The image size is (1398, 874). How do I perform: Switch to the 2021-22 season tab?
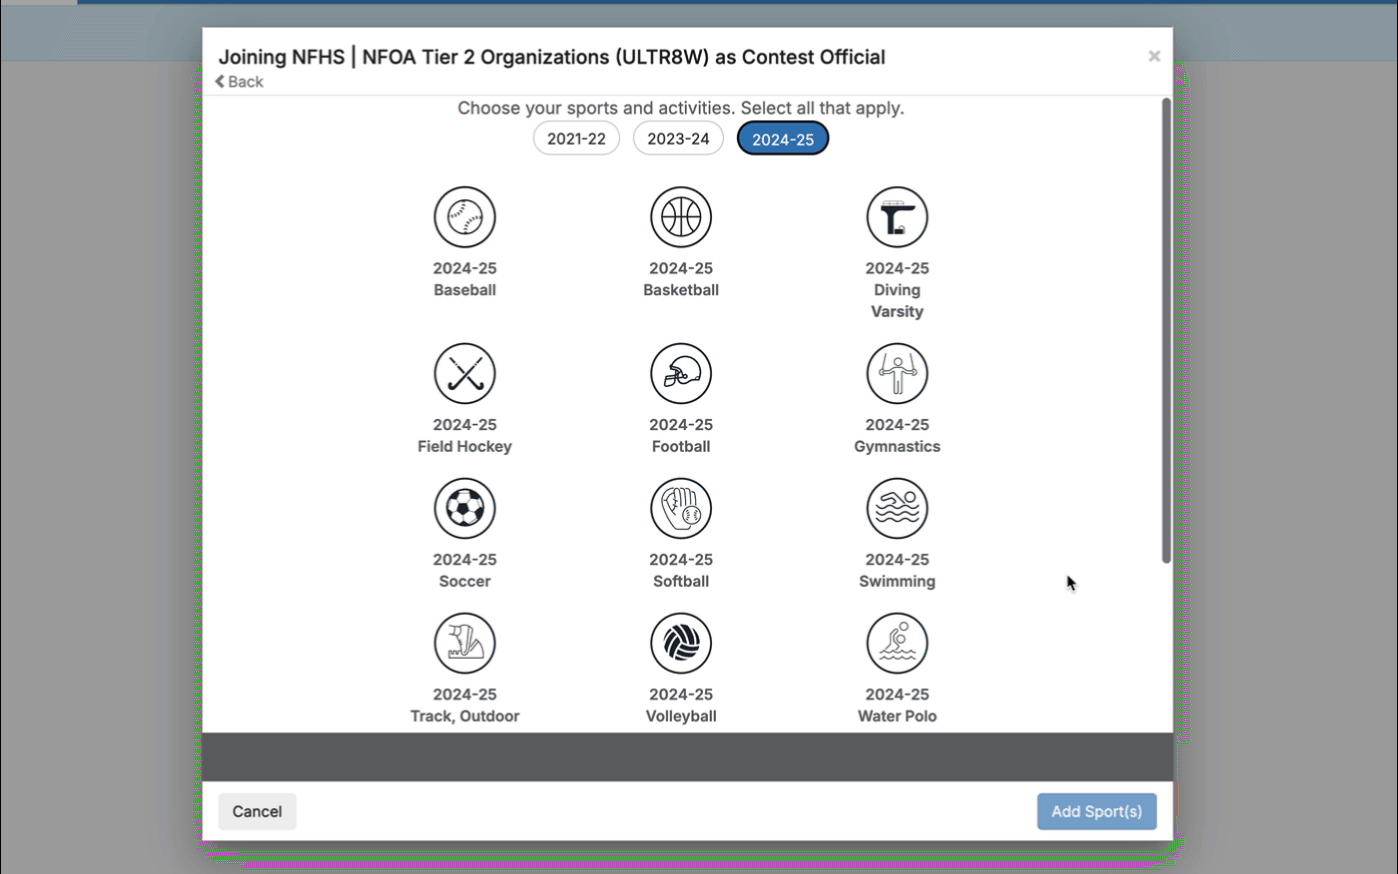click(576, 139)
